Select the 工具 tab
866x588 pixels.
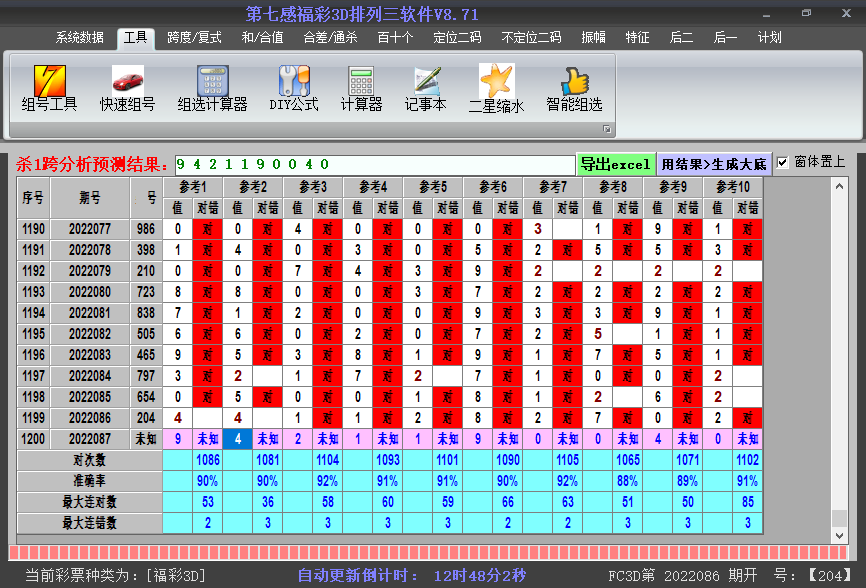coord(135,38)
